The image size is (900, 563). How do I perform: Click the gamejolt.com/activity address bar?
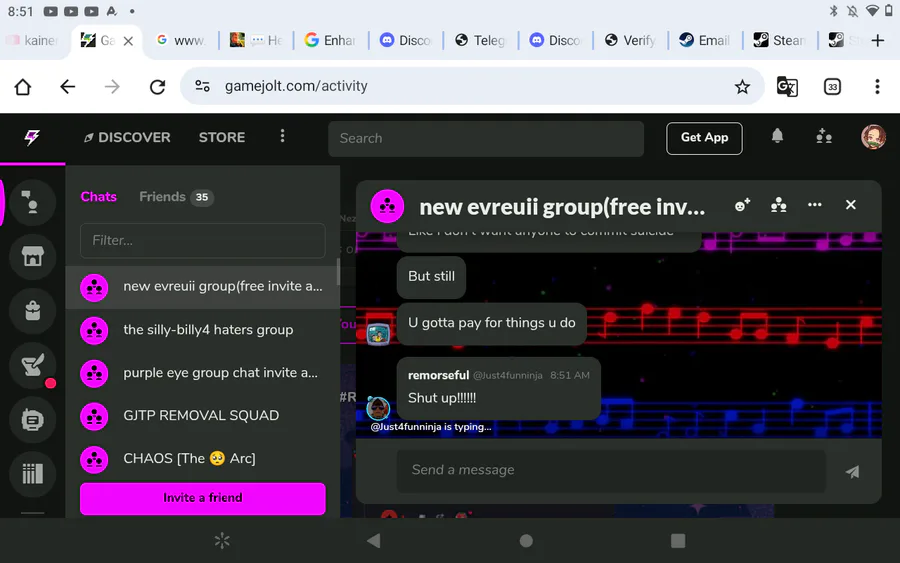[x=471, y=86]
